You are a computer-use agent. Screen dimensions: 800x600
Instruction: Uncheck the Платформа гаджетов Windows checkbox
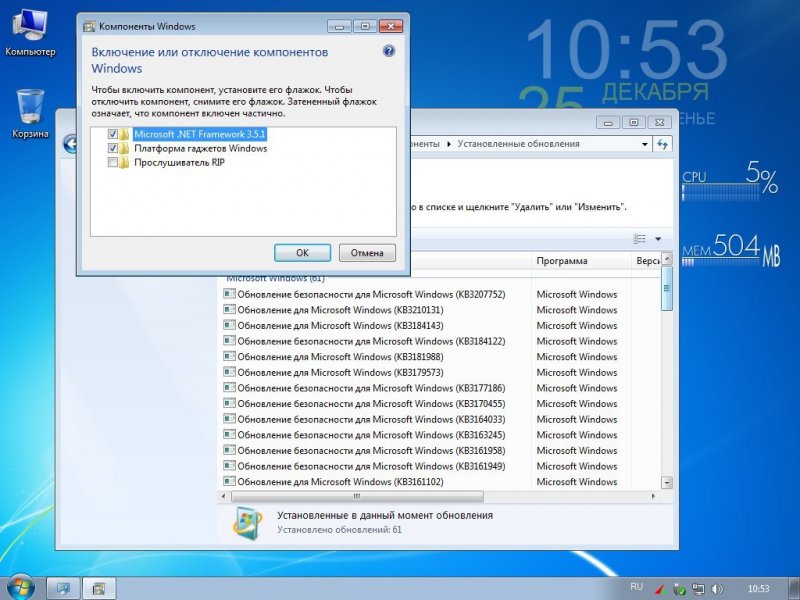[x=113, y=148]
